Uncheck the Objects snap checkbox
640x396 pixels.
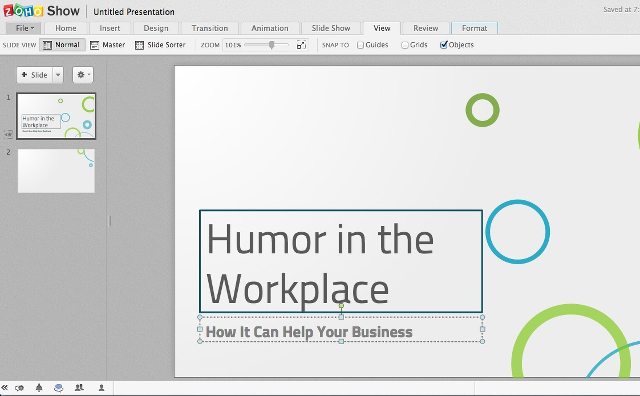click(444, 45)
